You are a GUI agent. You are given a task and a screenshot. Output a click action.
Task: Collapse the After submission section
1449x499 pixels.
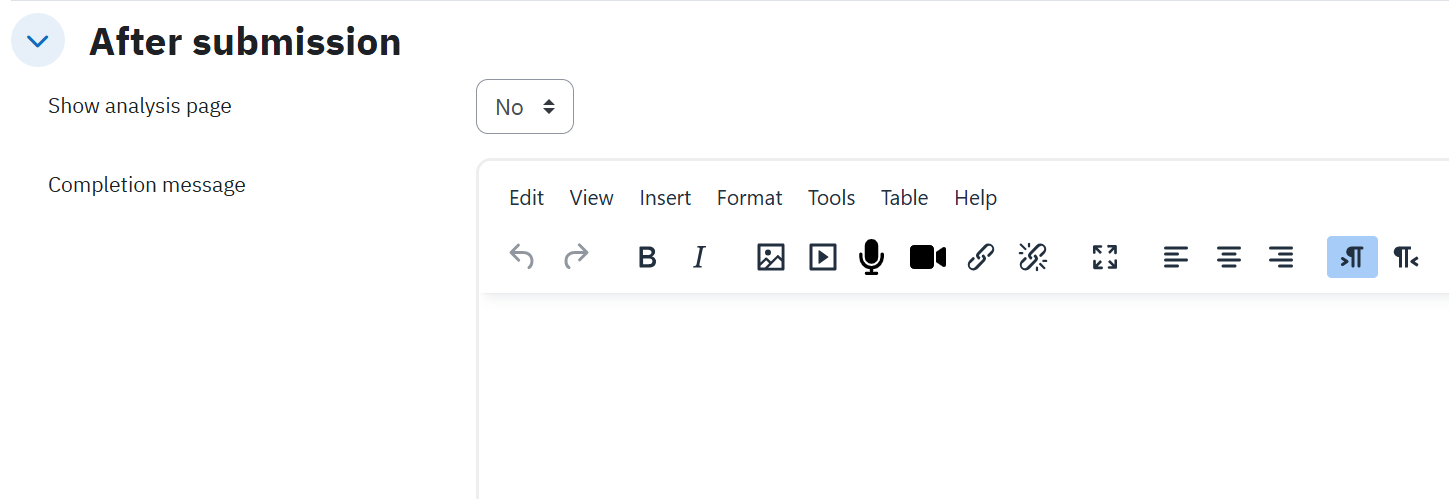click(38, 41)
